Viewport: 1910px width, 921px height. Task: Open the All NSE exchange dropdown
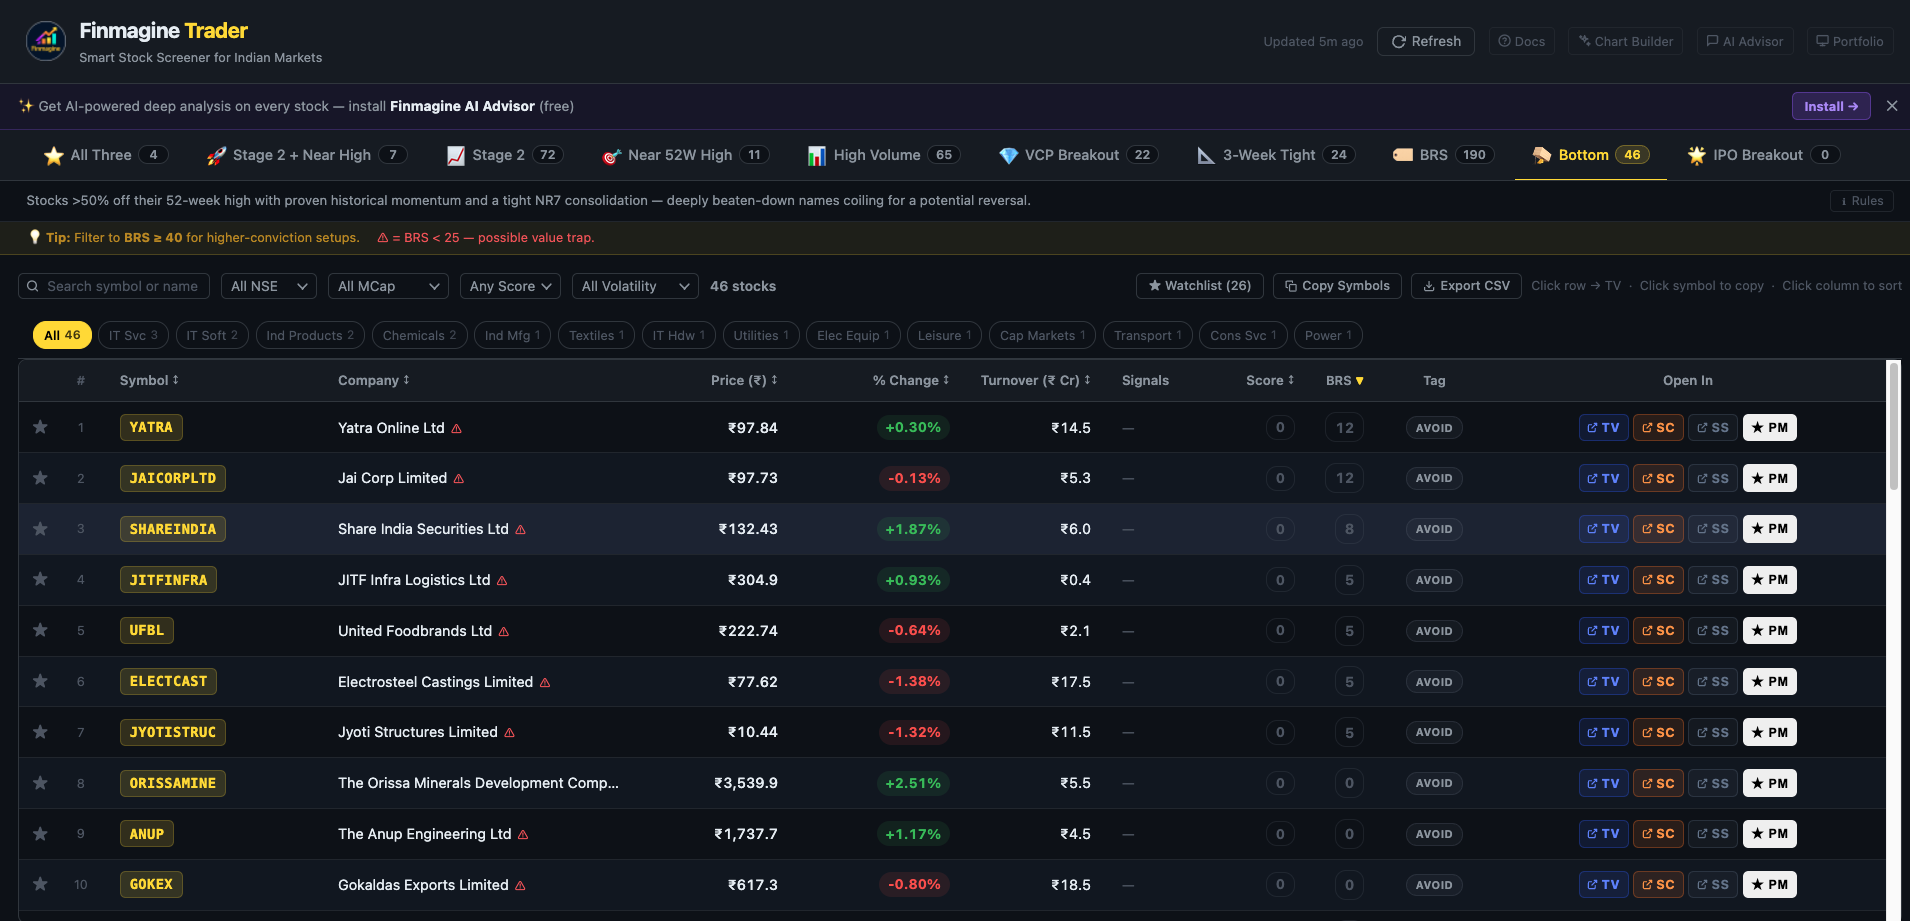268,286
